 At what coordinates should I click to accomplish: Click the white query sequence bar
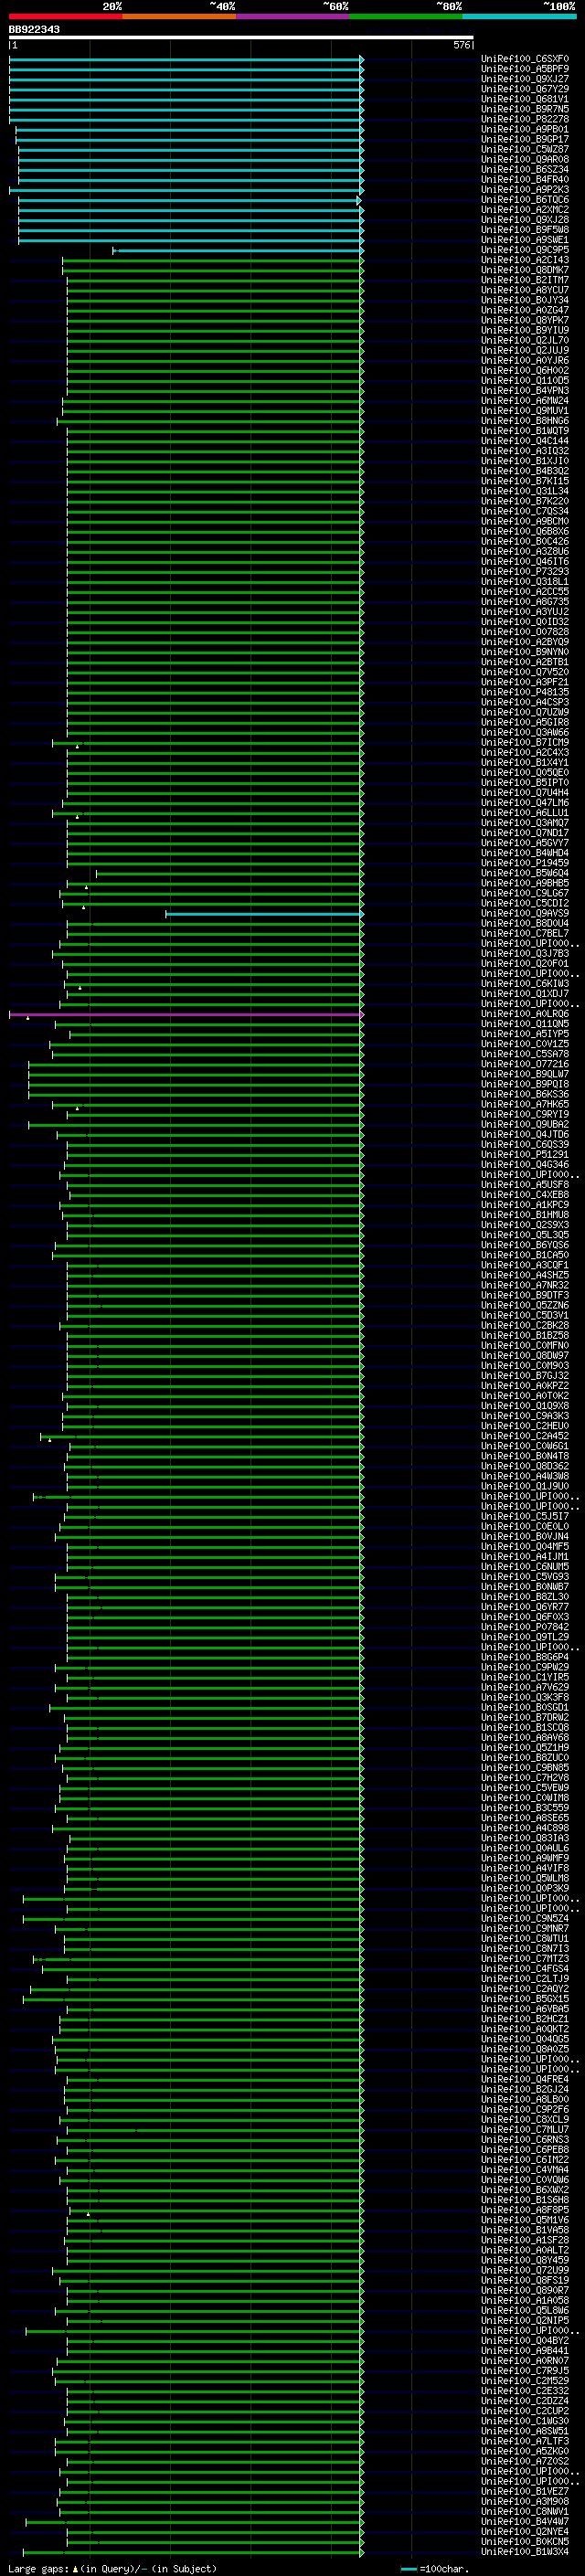pos(240,38)
